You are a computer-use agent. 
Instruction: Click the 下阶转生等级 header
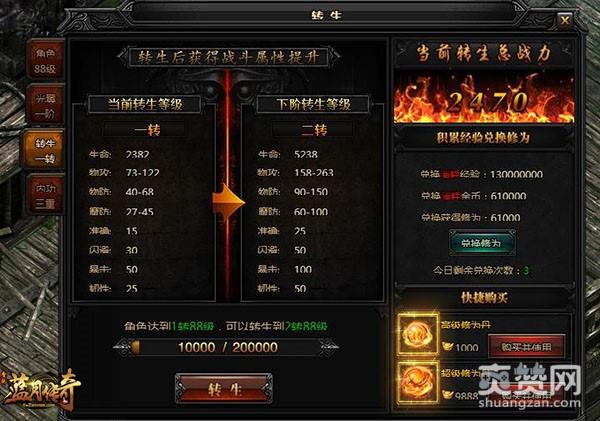(x=313, y=104)
